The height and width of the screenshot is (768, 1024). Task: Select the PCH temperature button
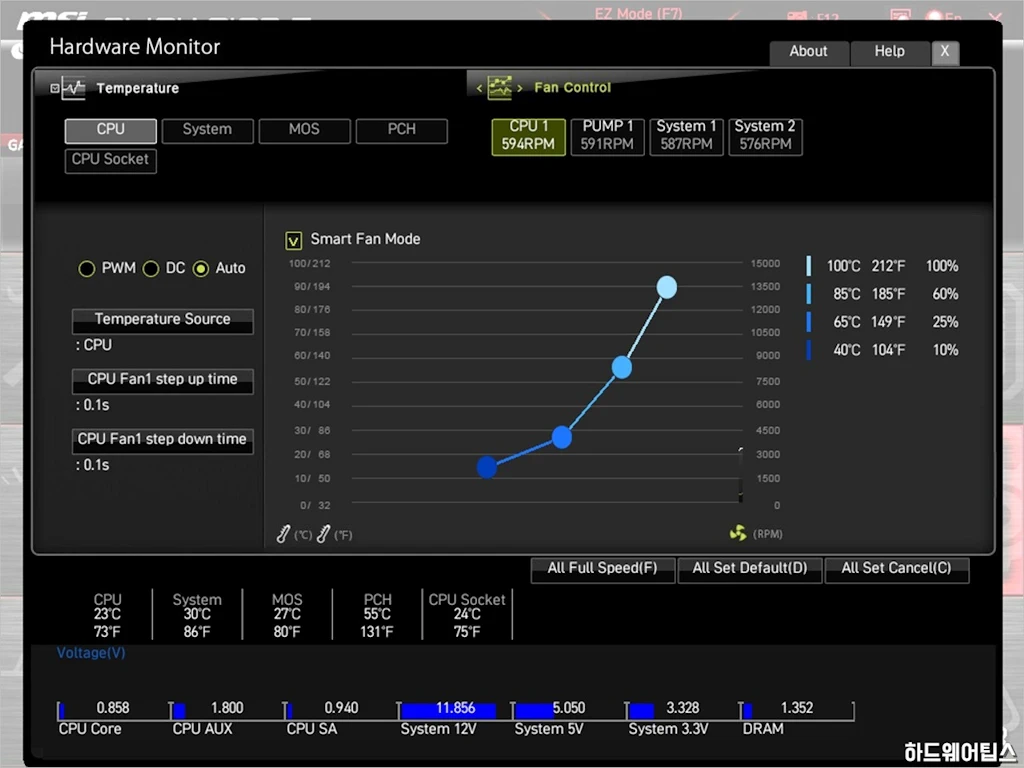click(402, 130)
